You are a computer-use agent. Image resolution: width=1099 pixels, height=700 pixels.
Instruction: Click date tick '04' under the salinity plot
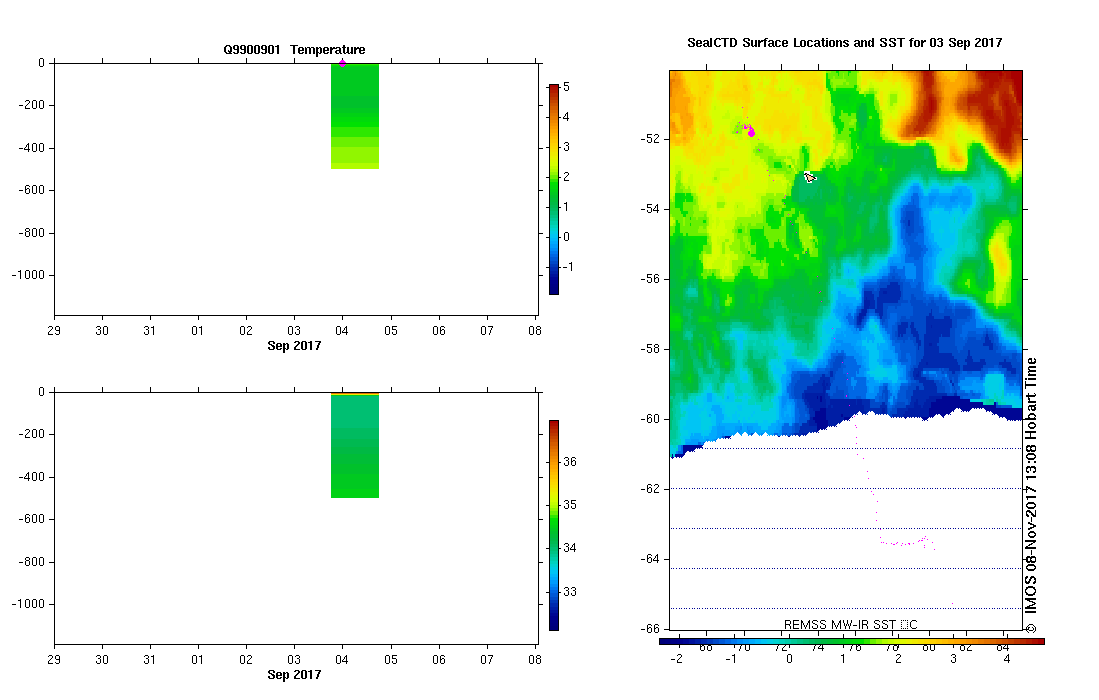[342, 660]
